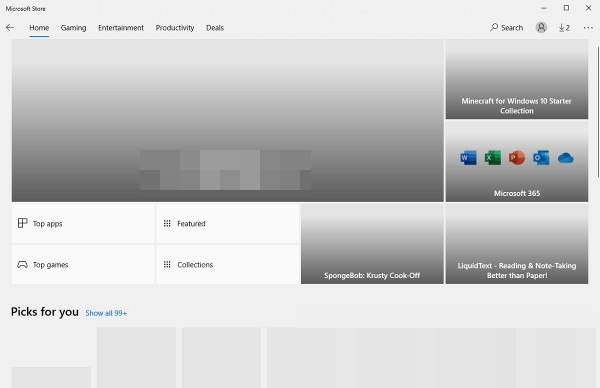Click the PowerPoint icon in Microsoft 365 tile

pyautogui.click(x=517, y=158)
